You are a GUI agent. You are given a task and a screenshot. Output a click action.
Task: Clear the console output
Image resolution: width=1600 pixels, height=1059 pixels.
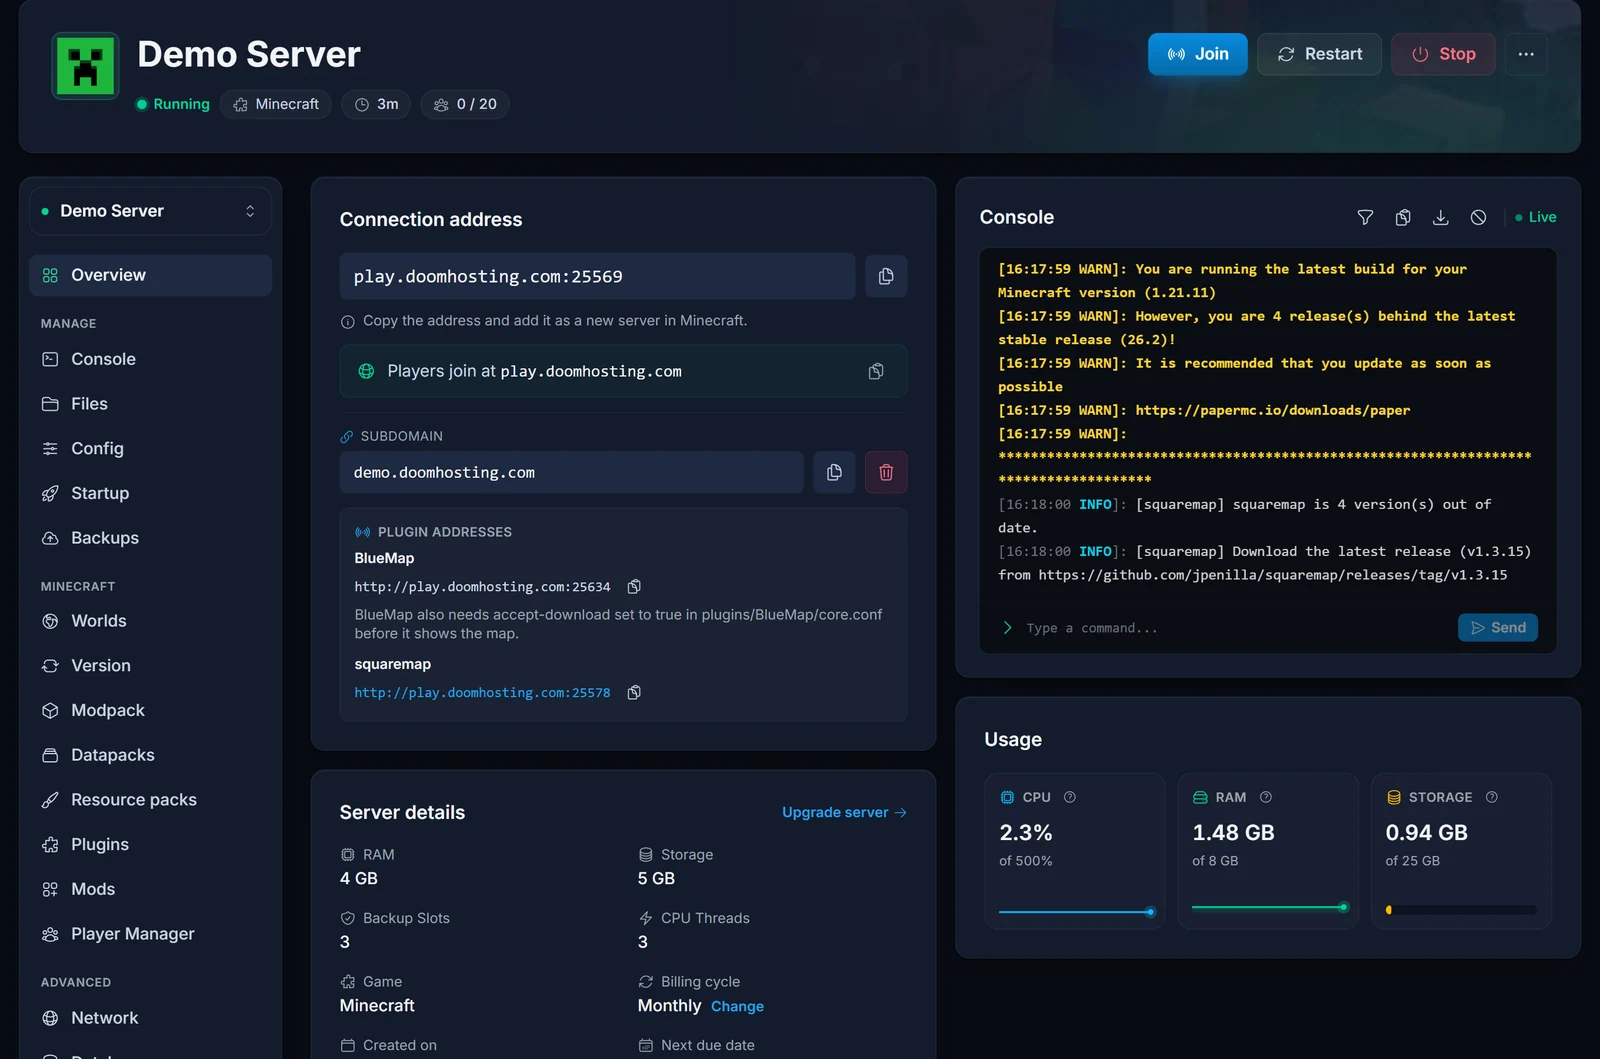pos(1479,217)
